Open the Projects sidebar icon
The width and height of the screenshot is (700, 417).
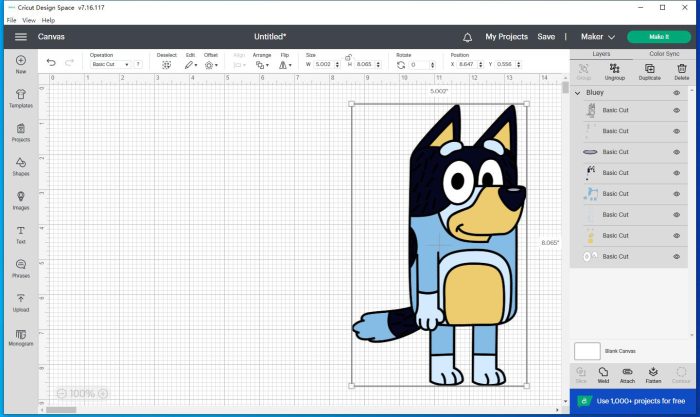21,129
